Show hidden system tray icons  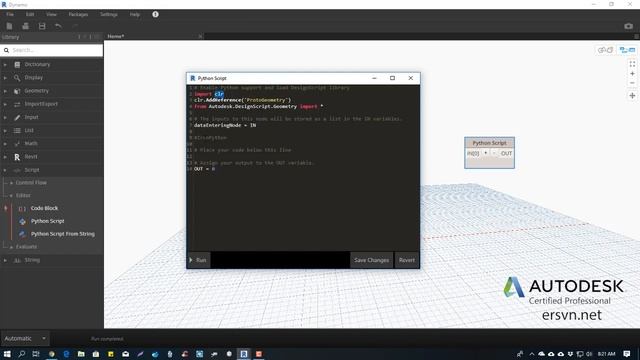[532, 354]
